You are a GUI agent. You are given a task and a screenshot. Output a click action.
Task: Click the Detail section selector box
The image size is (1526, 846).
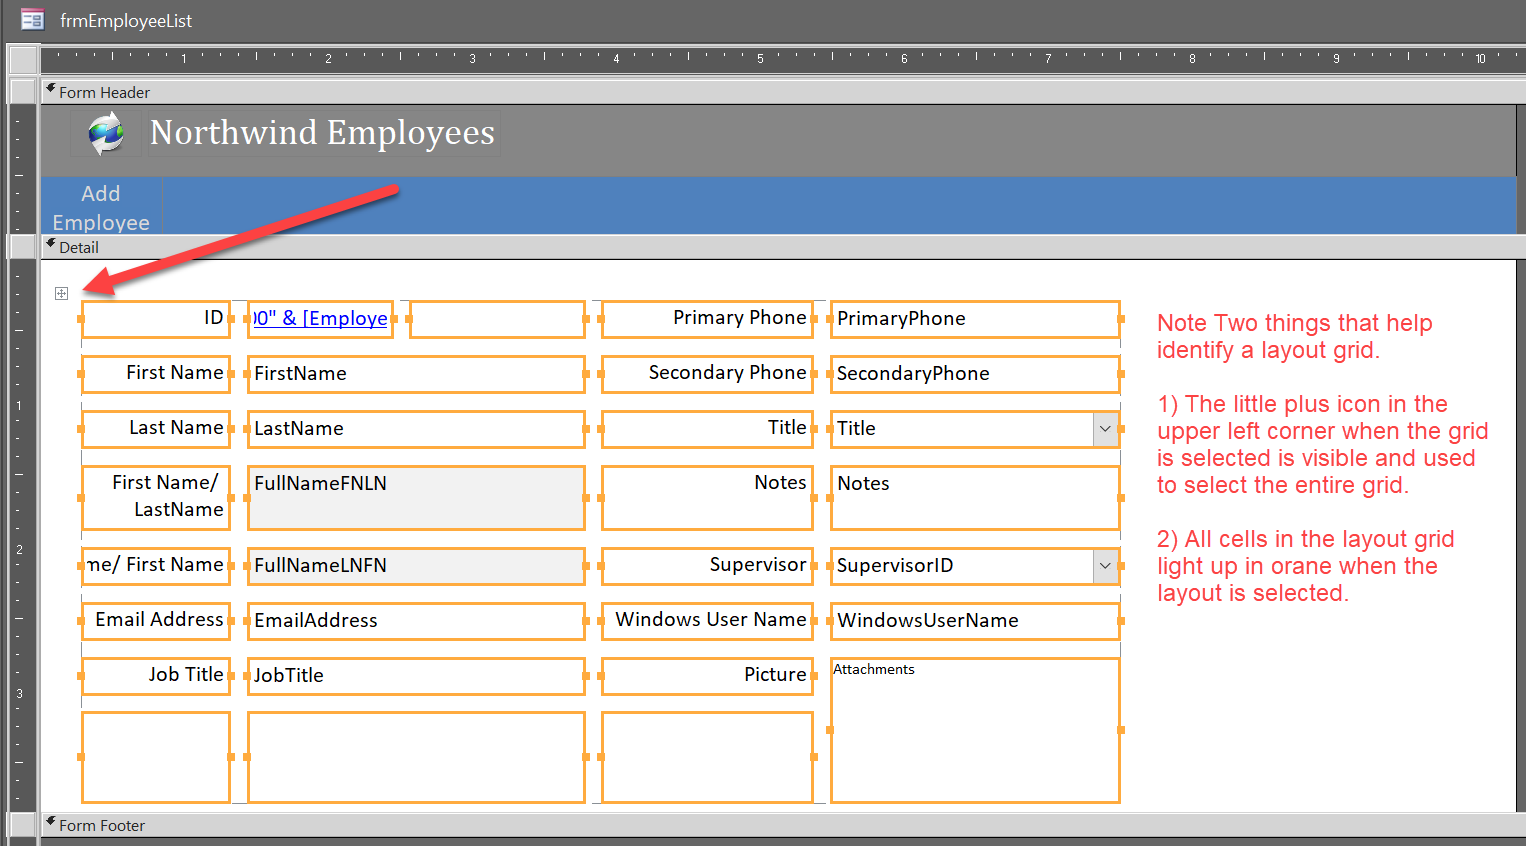point(23,246)
